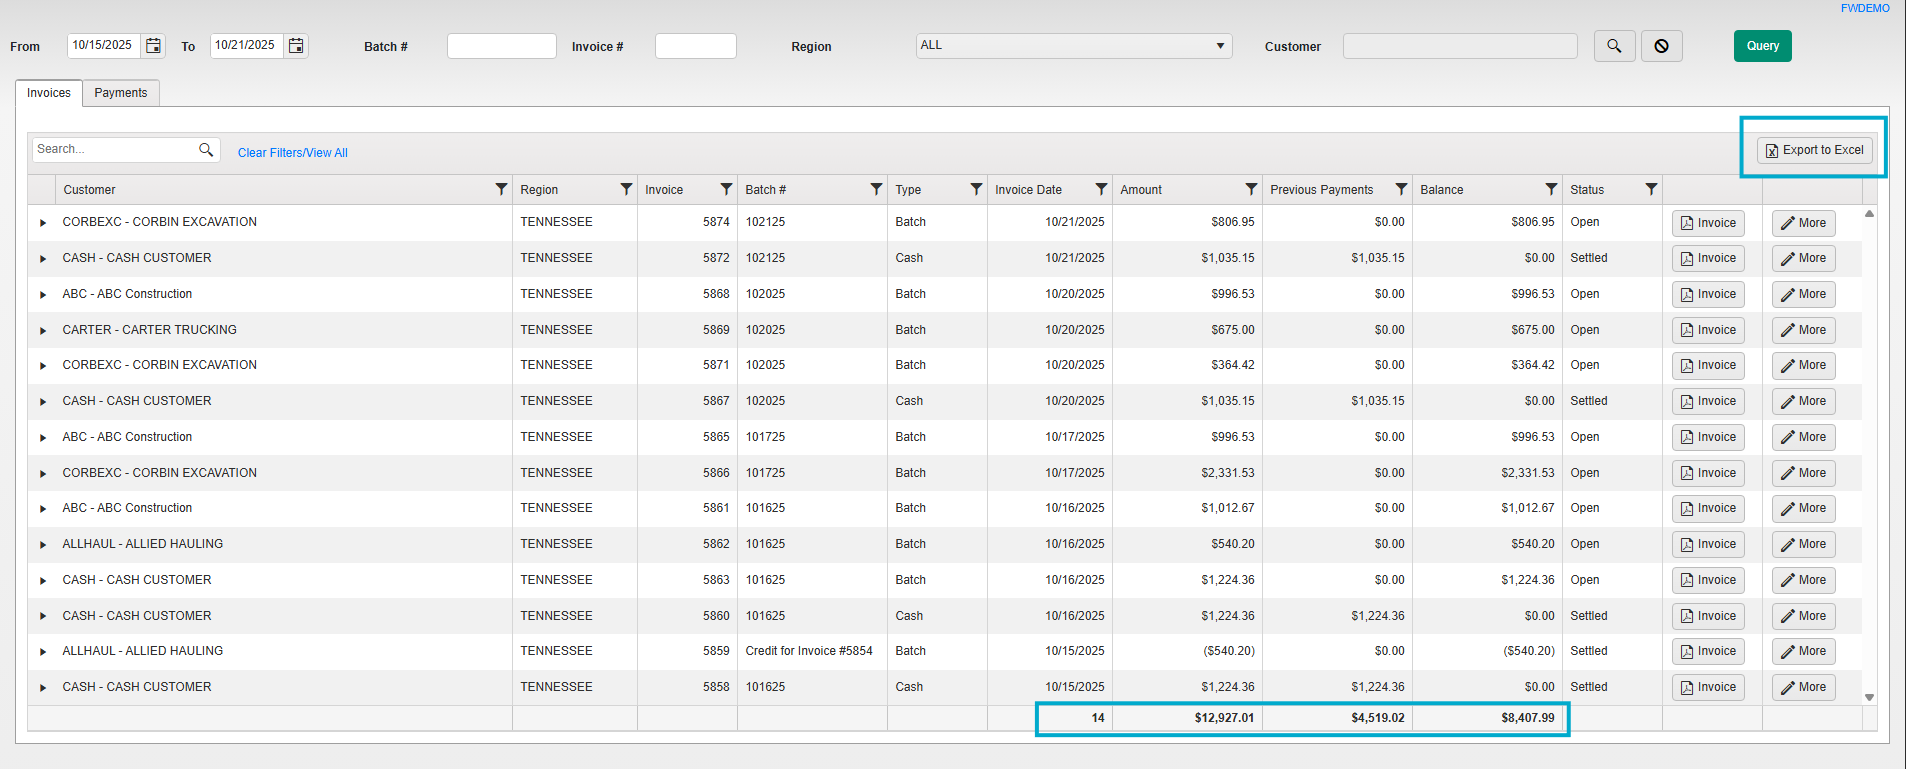Click grid scrollbar up arrow
The width and height of the screenshot is (1906, 769).
[1869, 213]
